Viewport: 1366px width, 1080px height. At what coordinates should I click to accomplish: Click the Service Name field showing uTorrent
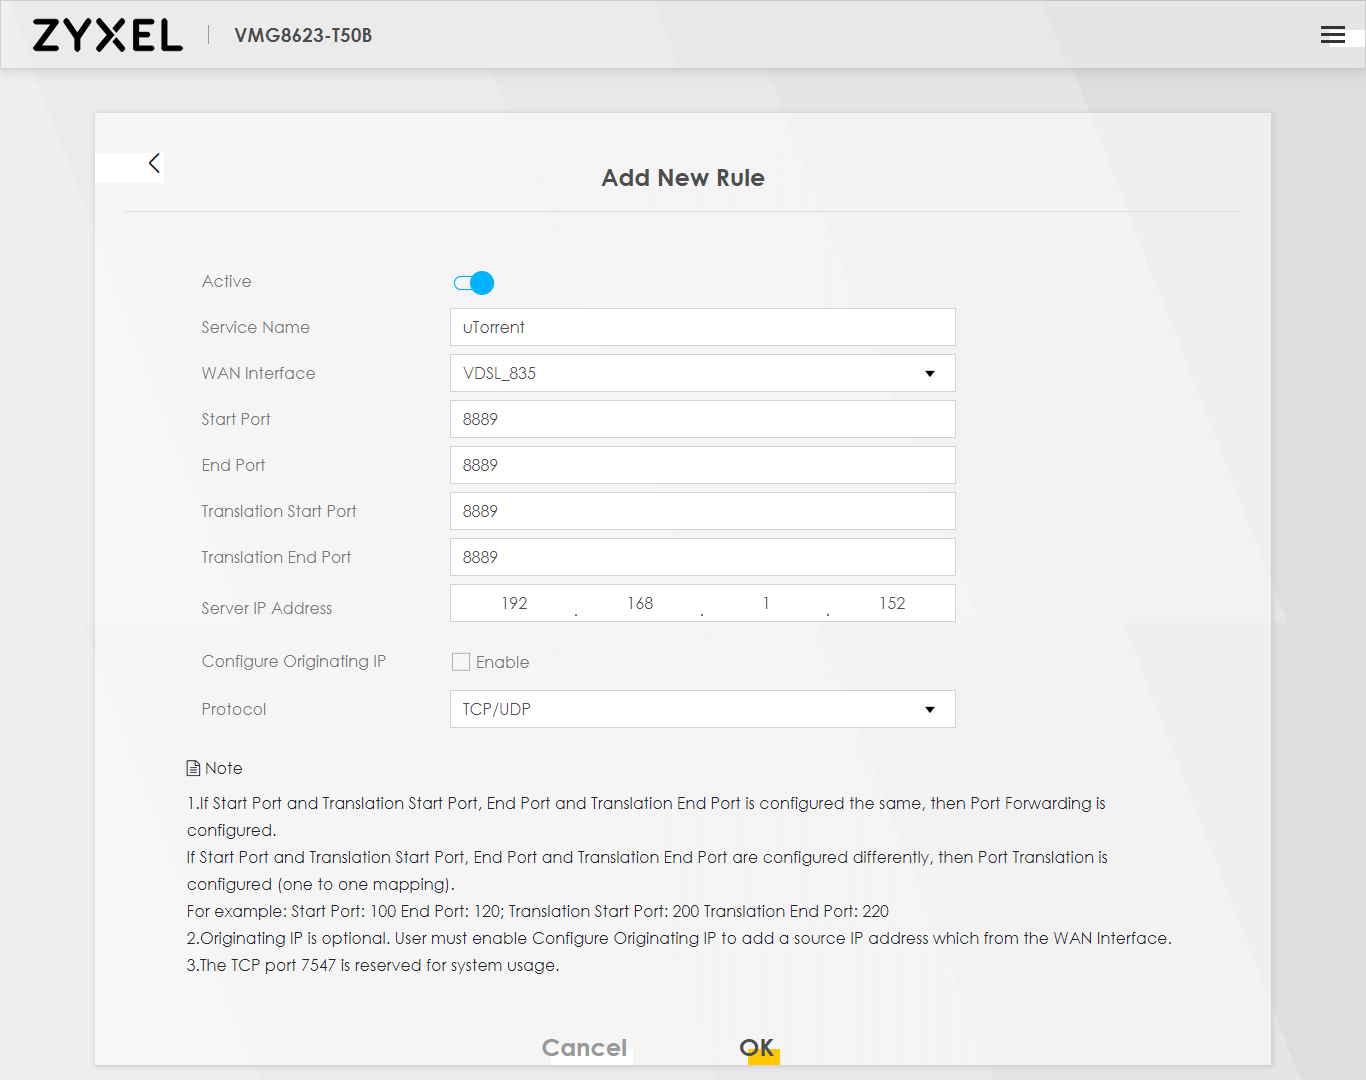coord(703,327)
